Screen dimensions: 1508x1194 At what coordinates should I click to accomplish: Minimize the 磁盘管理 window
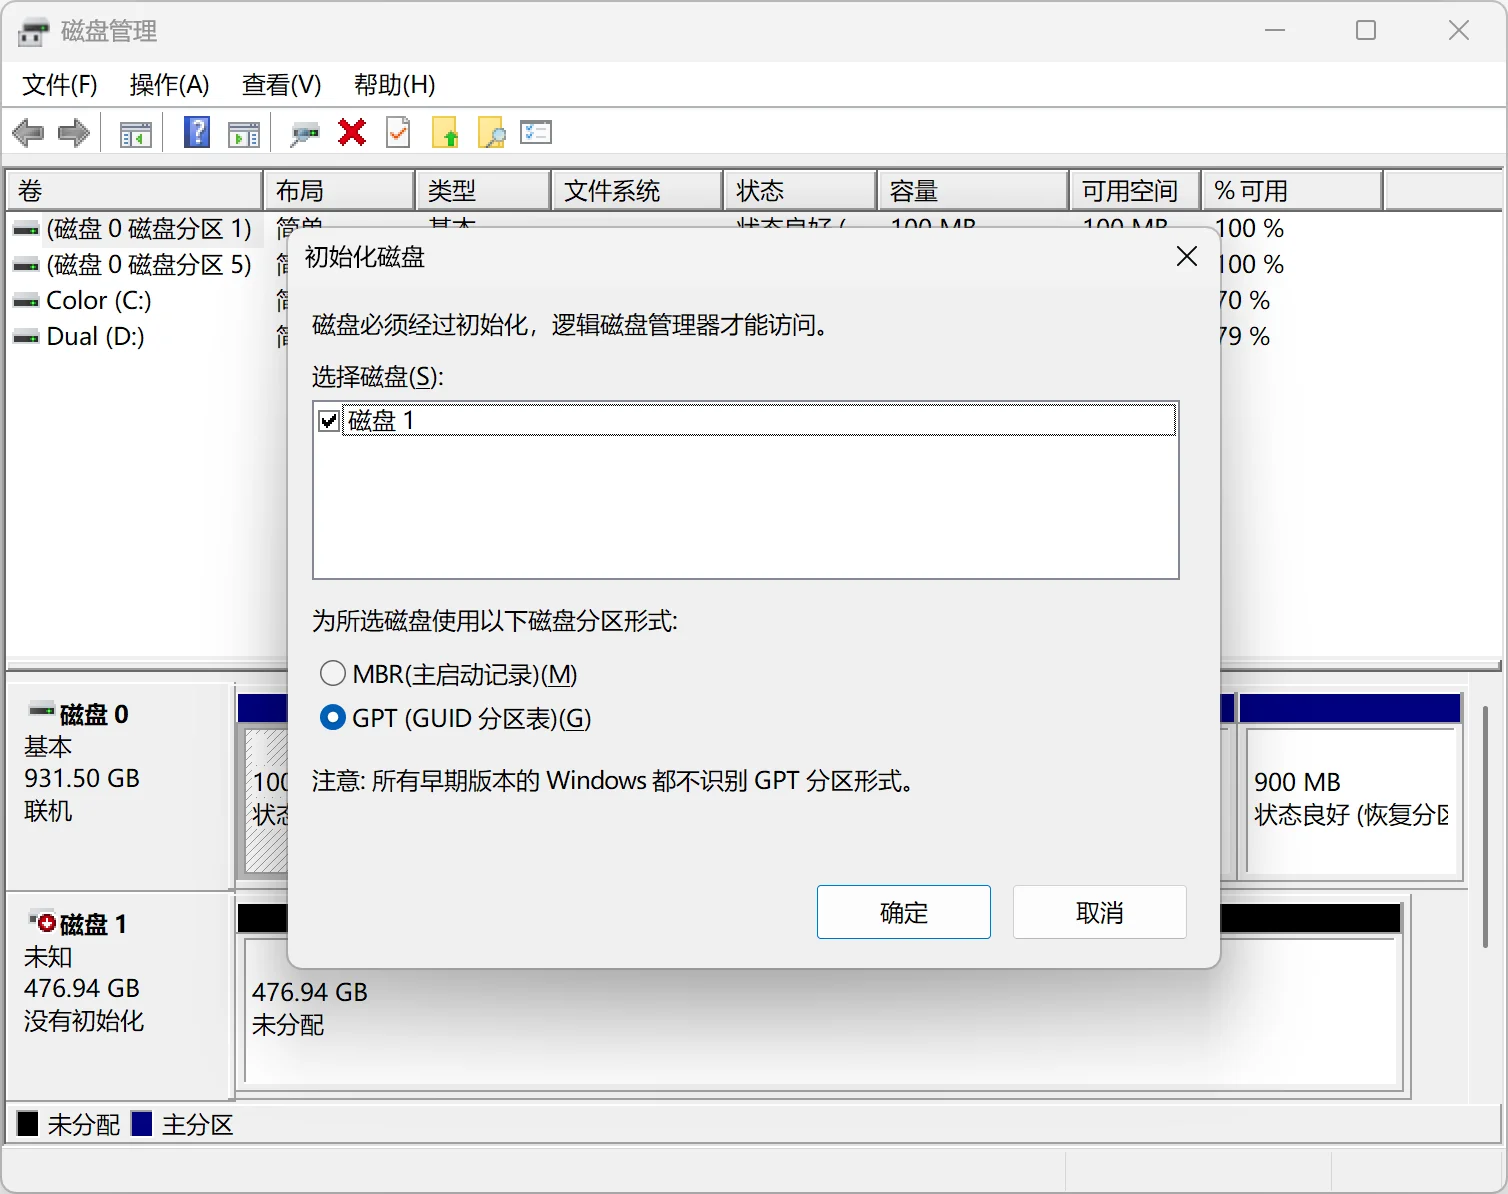(x=1275, y=31)
